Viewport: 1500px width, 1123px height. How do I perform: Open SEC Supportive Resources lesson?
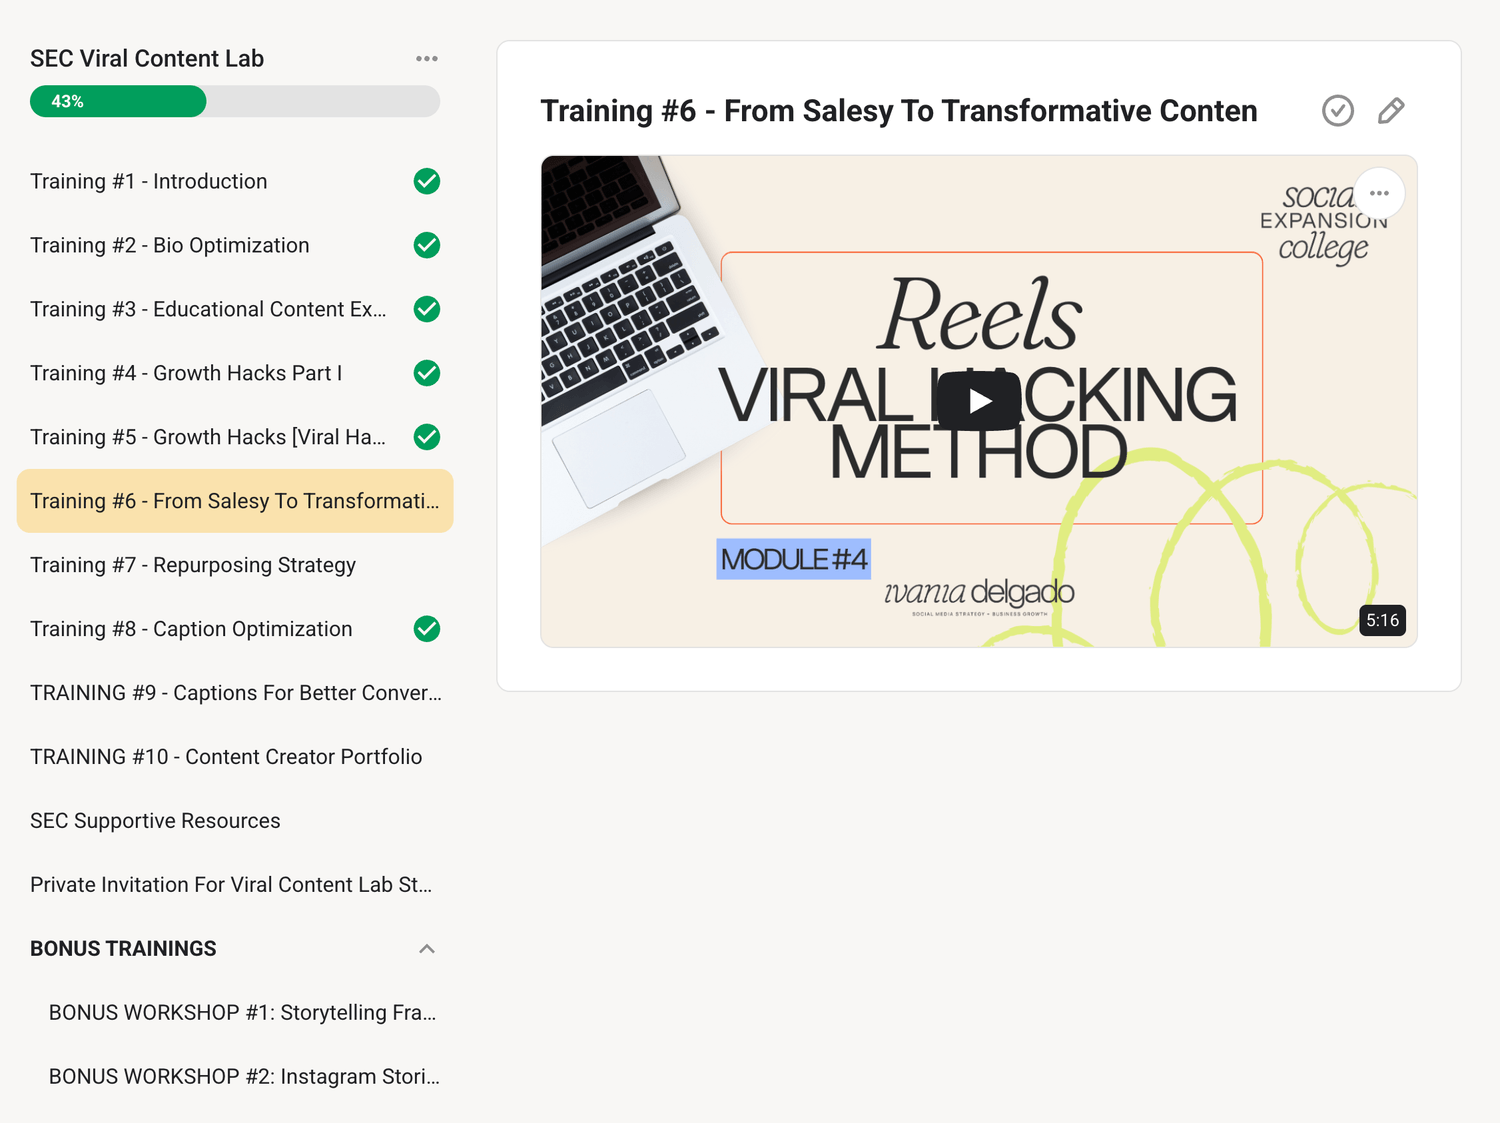(155, 821)
